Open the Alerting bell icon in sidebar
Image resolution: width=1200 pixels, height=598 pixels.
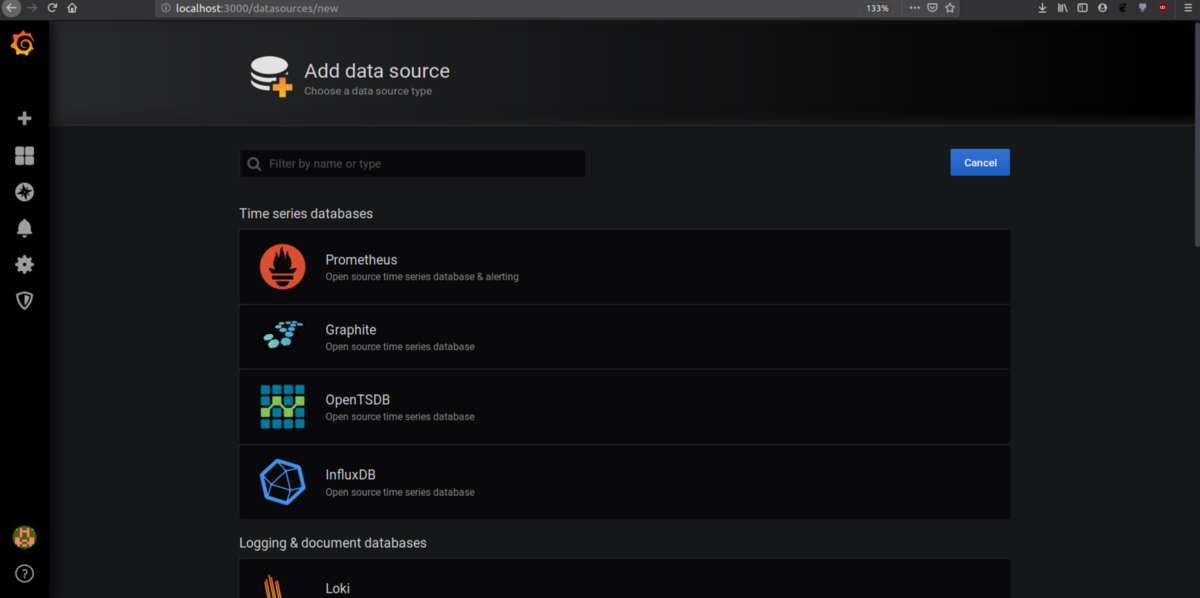point(25,228)
